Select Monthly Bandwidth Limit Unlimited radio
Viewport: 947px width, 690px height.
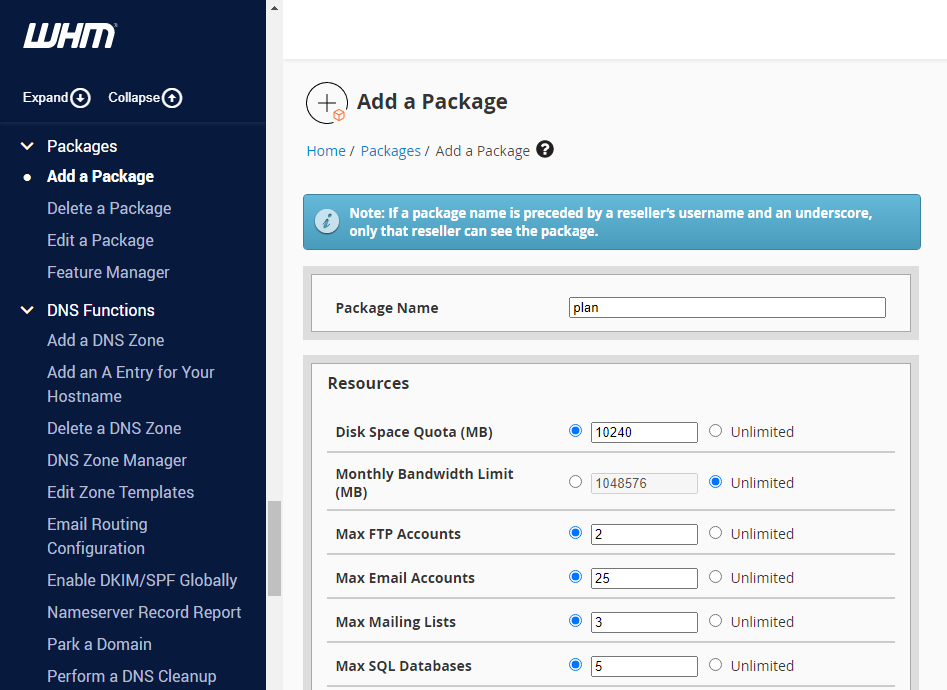click(716, 482)
